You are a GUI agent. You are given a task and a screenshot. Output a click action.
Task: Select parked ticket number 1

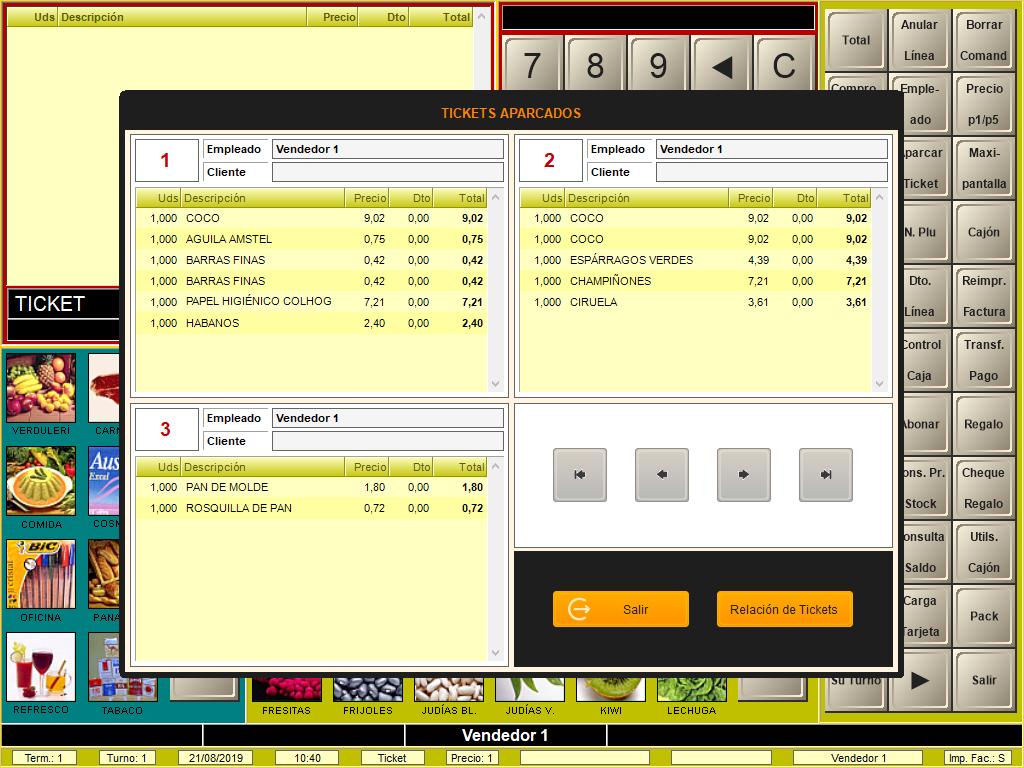pyautogui.click(x=165, y=161)
